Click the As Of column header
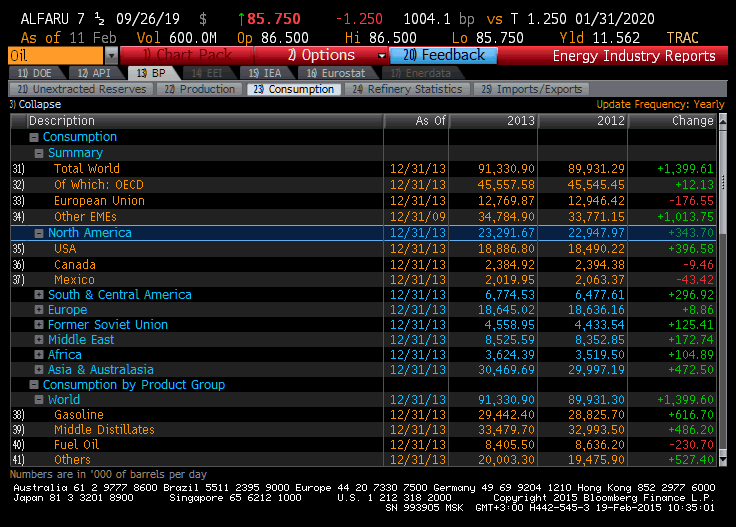Screen dimensions: 736x527 [x=416, y=121]
